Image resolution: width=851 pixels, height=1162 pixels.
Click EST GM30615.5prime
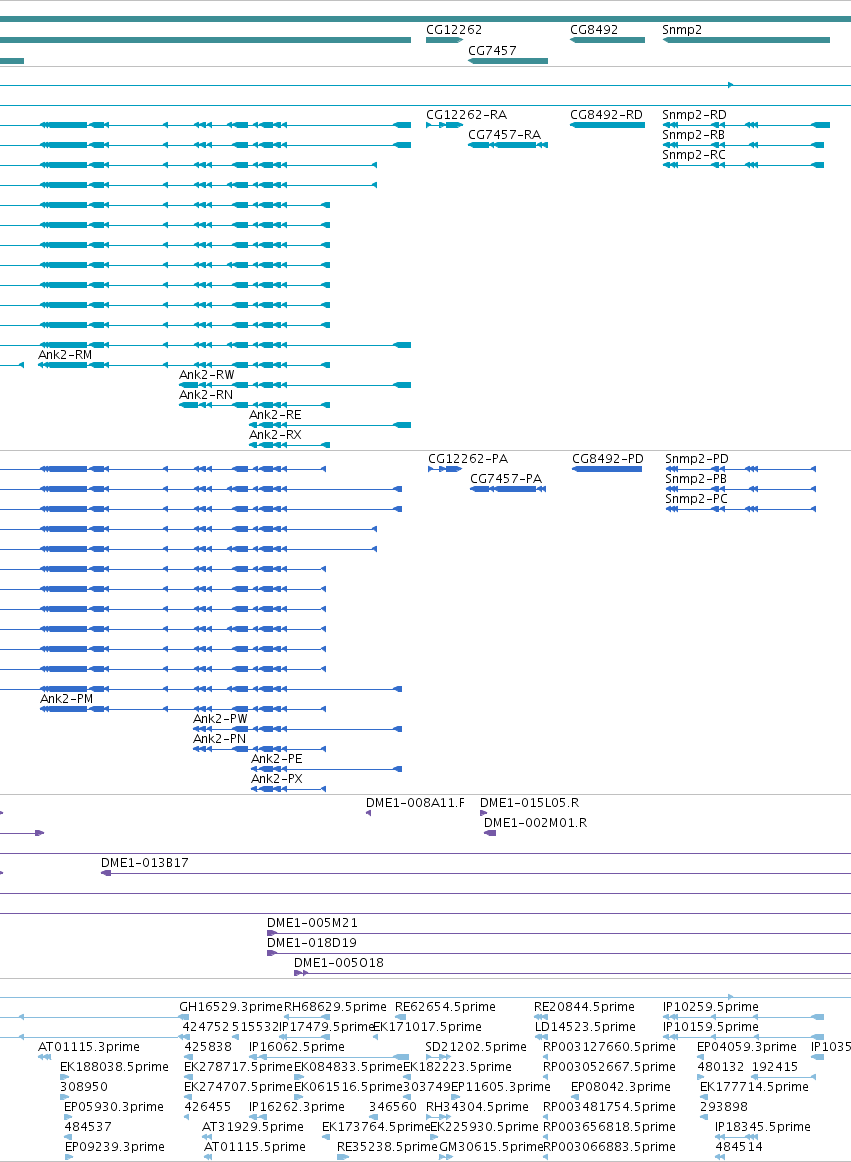(491, 1146)
